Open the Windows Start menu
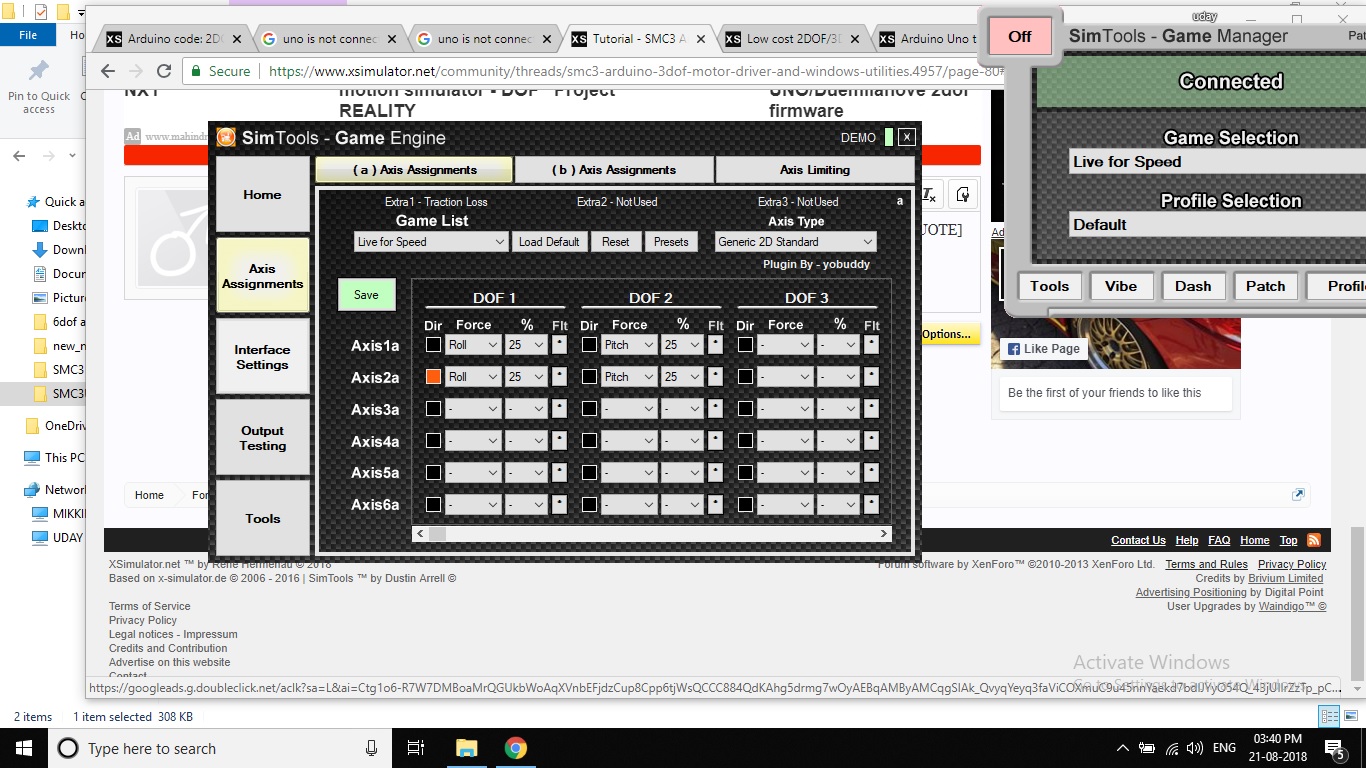Image resolution: width=1366 pixels, height=768 pixels. (x=23, y=748)
